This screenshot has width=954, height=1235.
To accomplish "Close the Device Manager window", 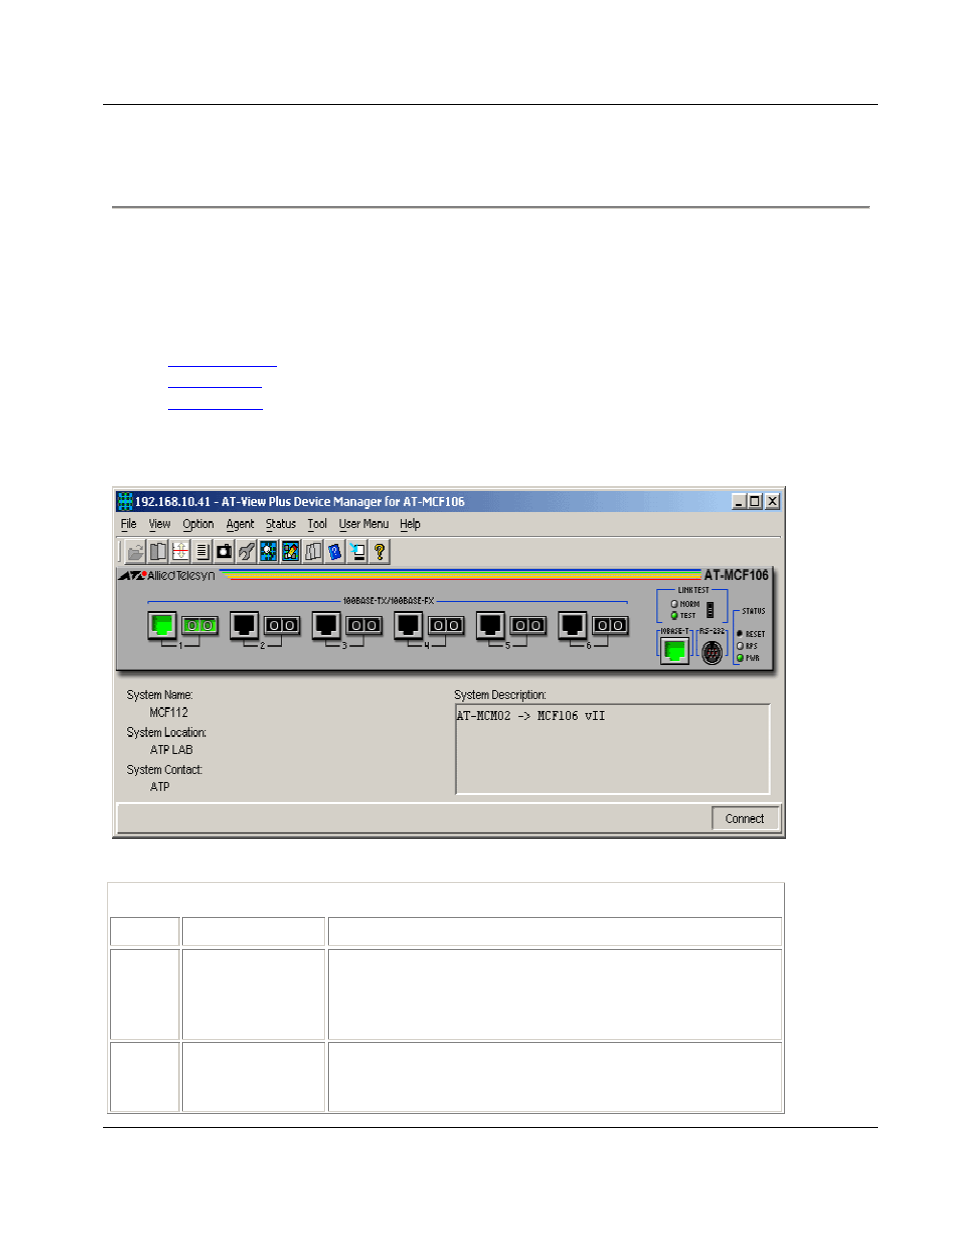I will coord(773,501).
